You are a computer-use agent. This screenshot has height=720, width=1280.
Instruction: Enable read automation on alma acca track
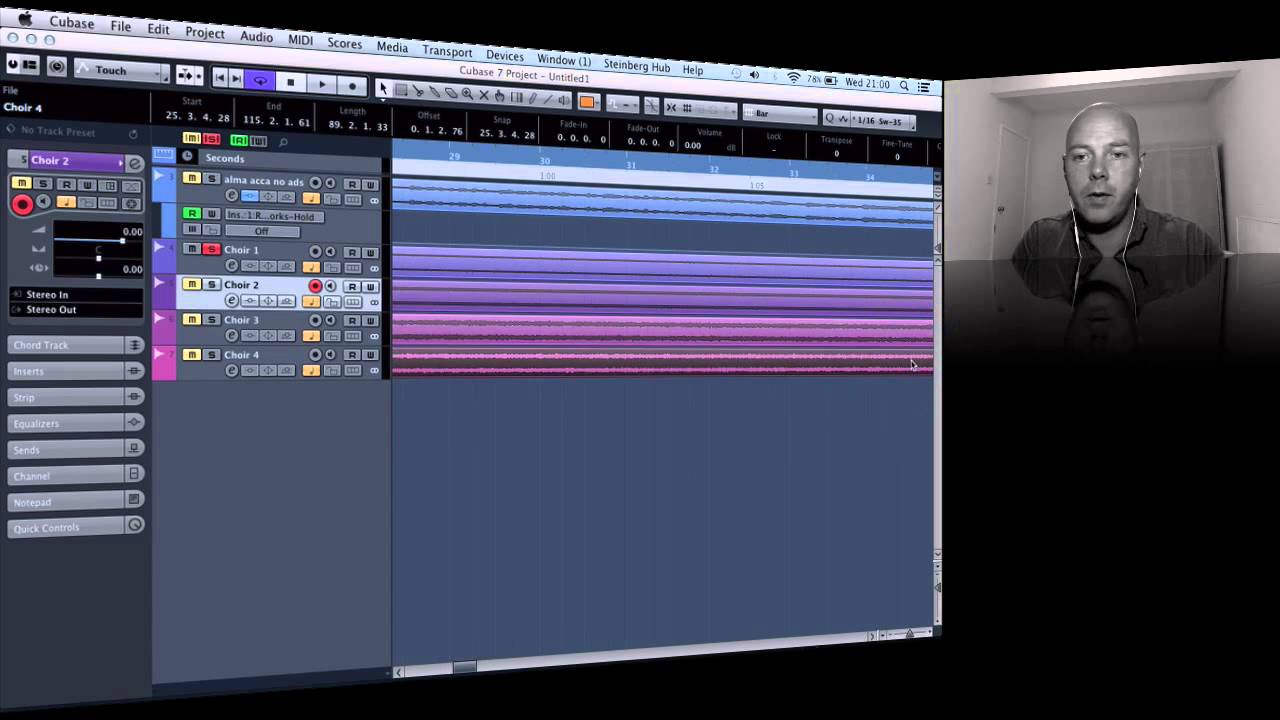352,184
